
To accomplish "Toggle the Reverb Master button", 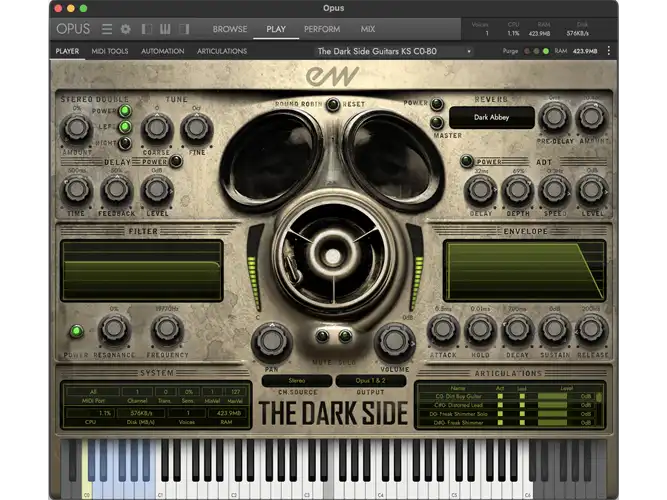I will pyautogui.click(x=437, y=123).
